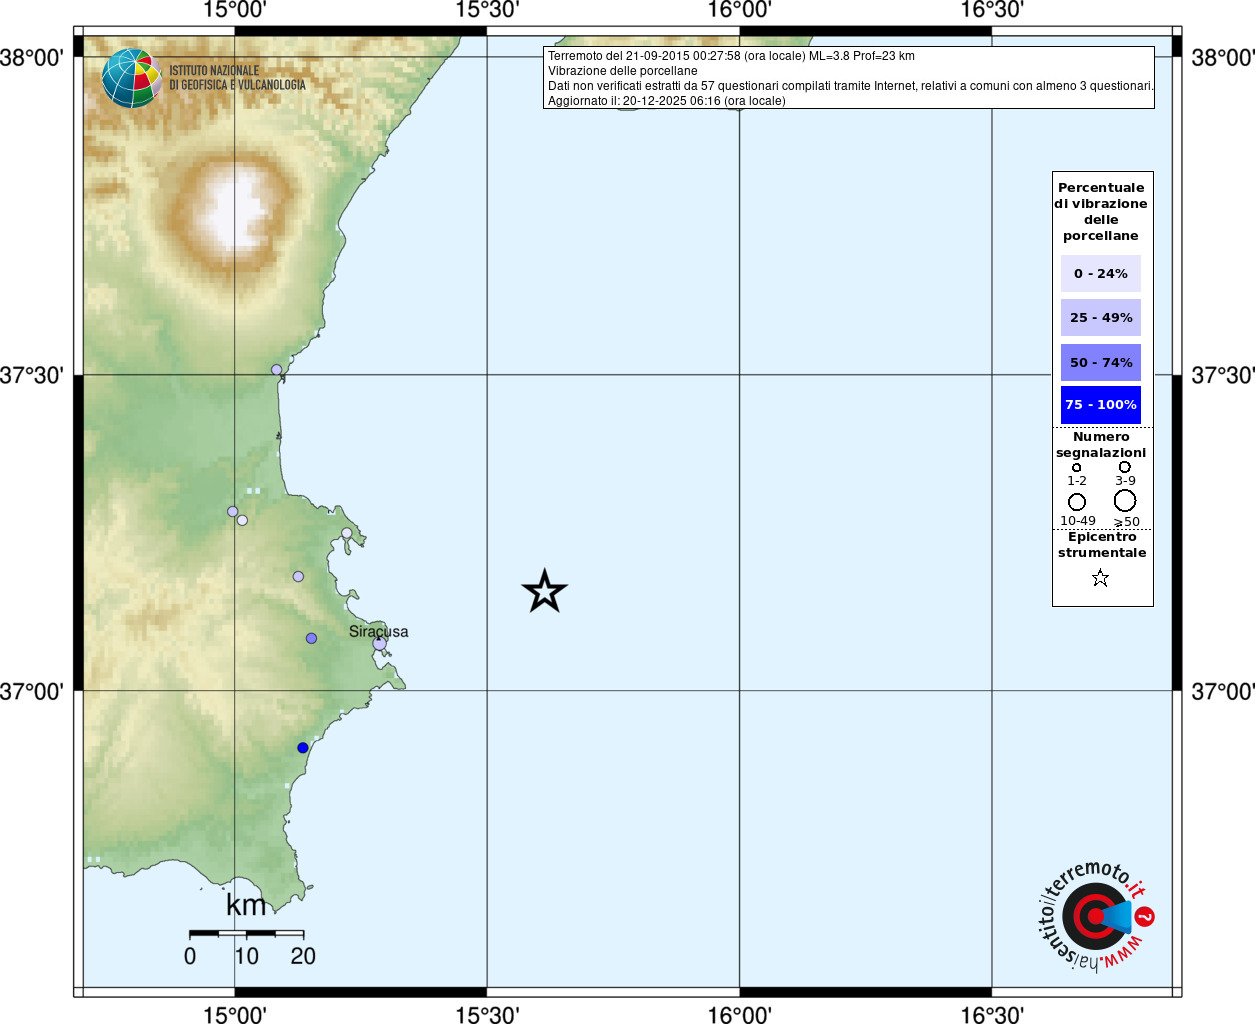Click the 3-9 reports circle in the legend
Image resolution: width=1255 pixels, height=1024 pixels.
[x=1125, y=467]
